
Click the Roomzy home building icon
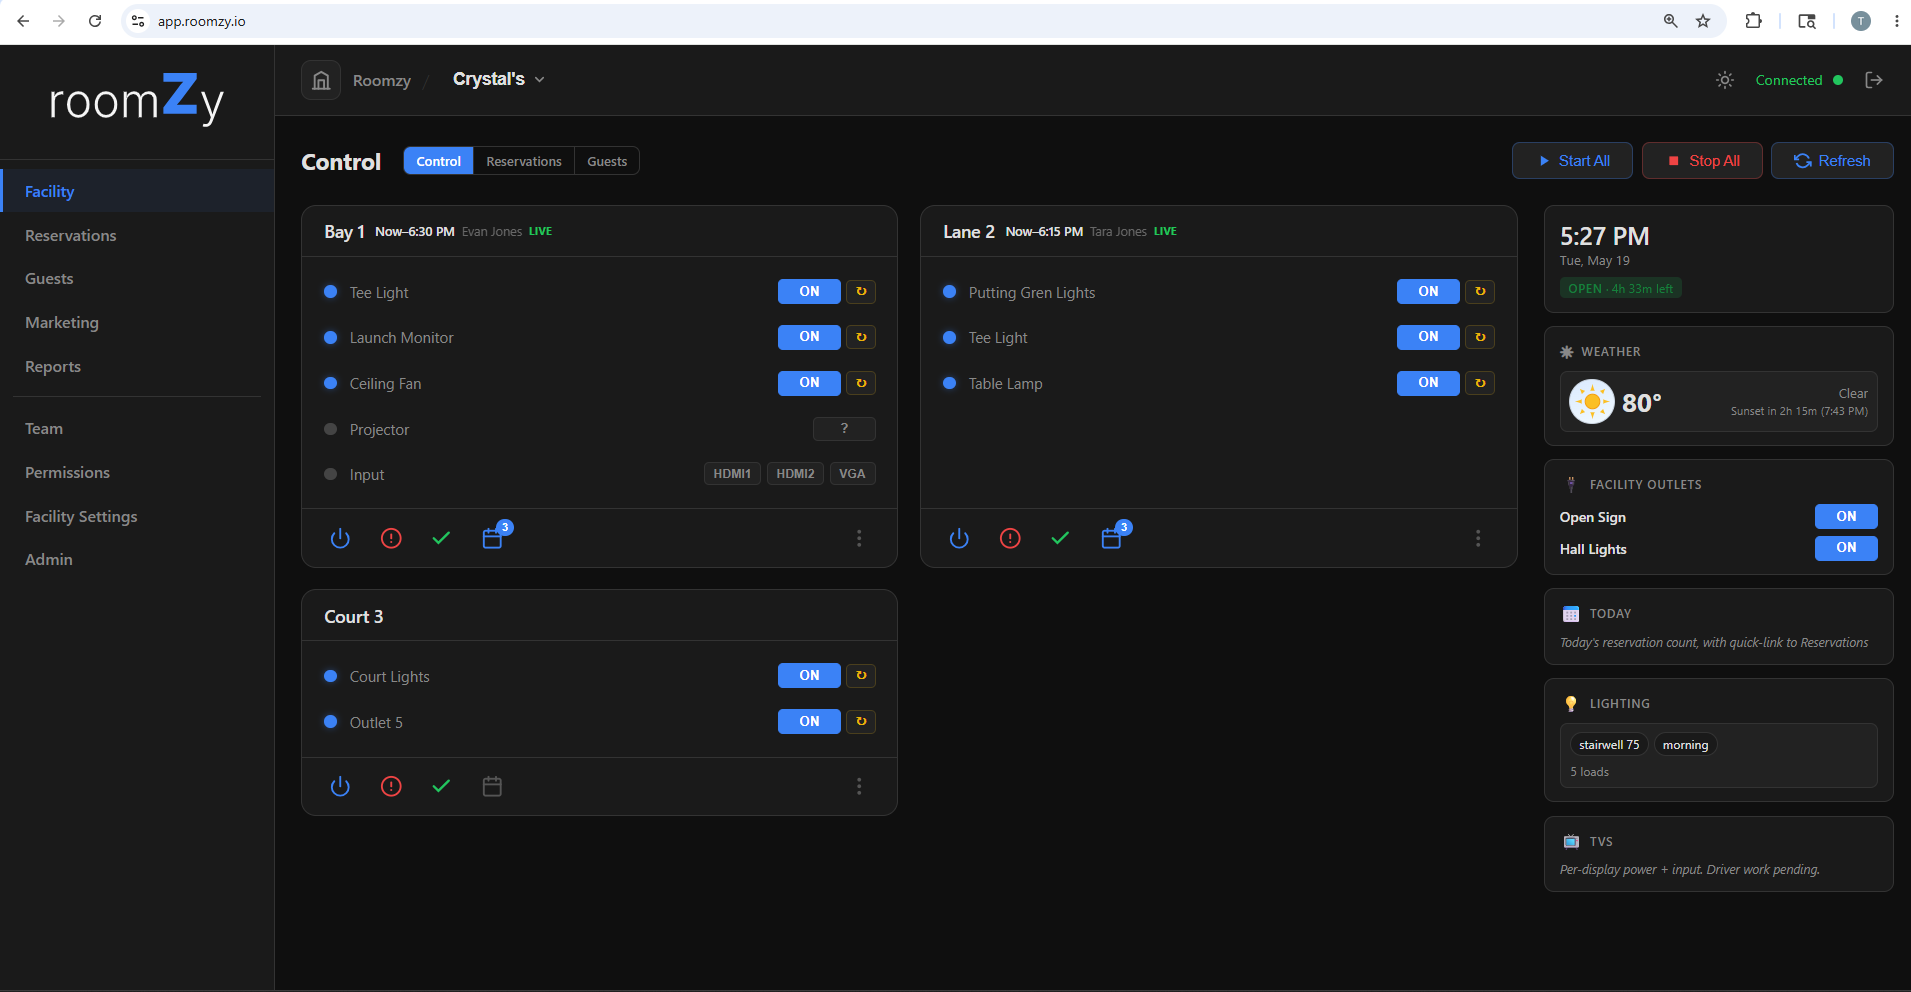321,80
